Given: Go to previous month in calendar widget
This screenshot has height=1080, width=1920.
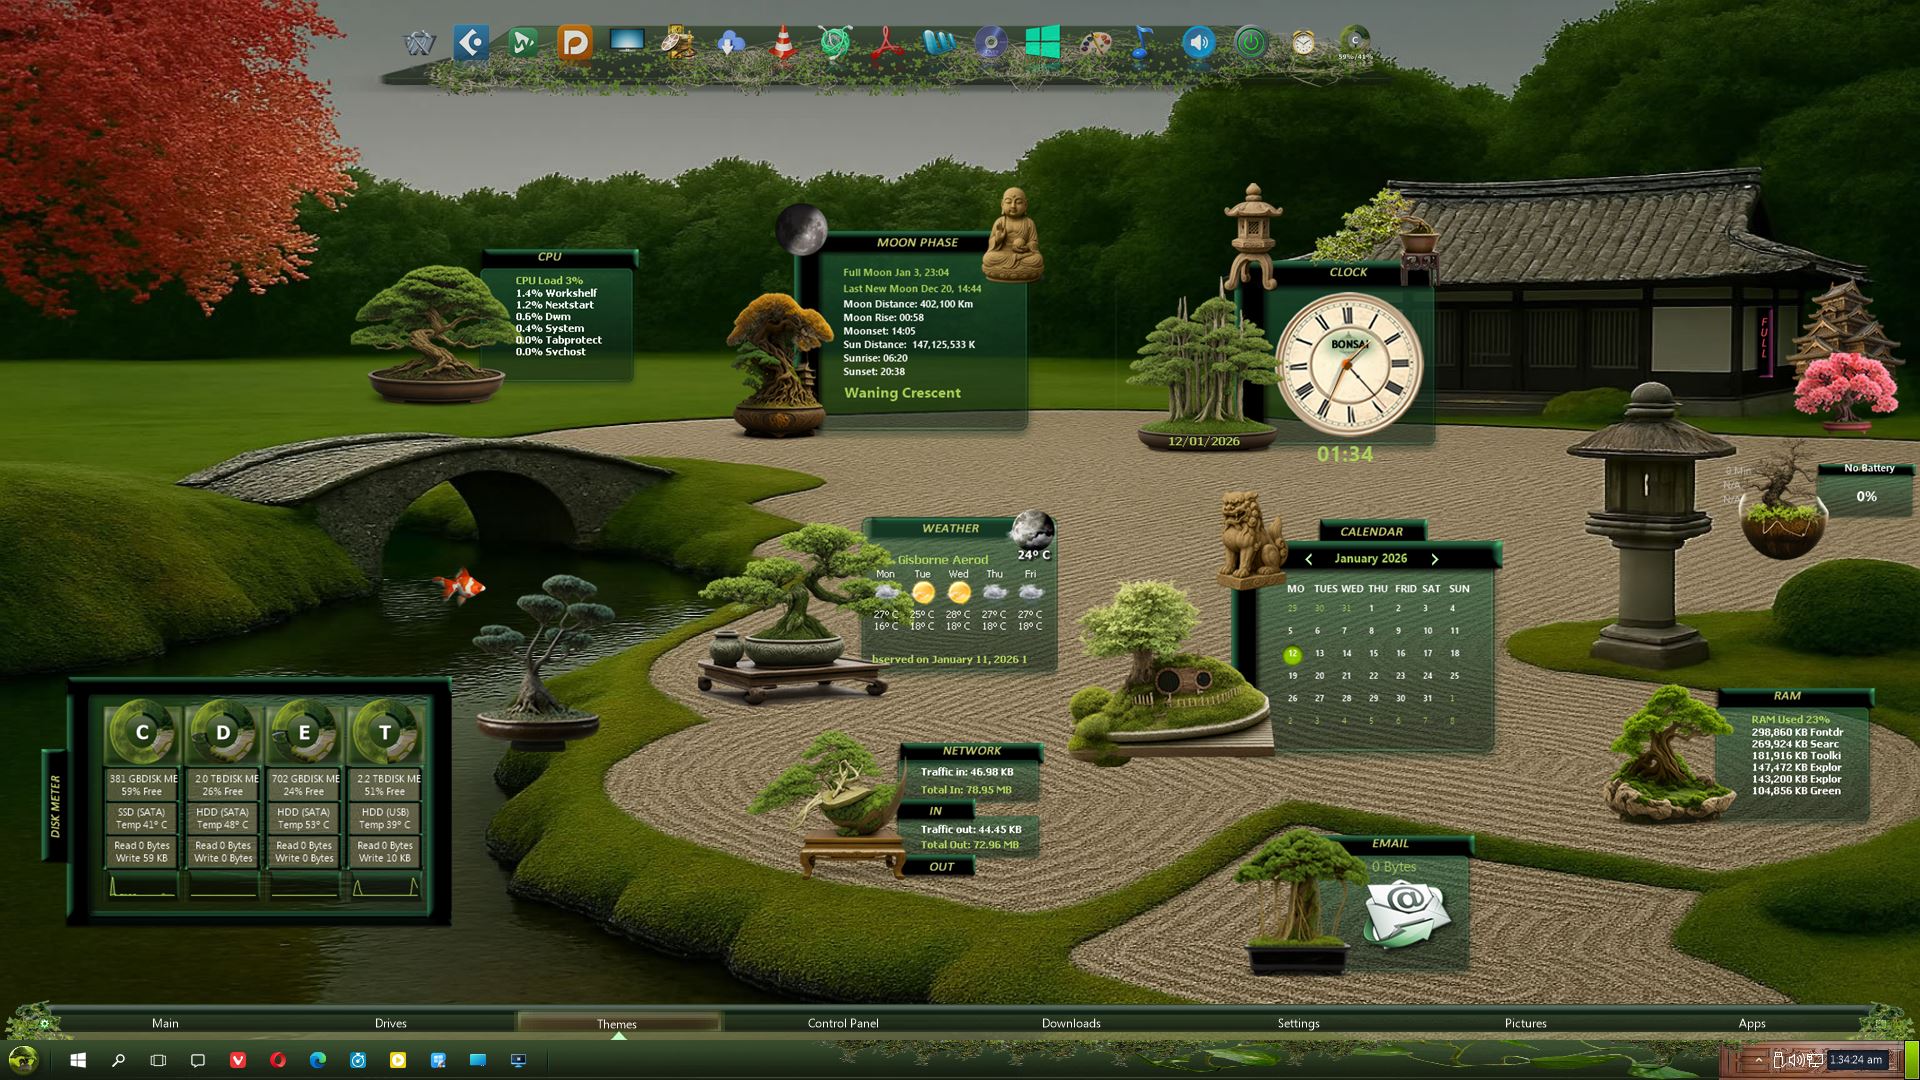Looking at the screenshot, I should (x=1308, y=559).
